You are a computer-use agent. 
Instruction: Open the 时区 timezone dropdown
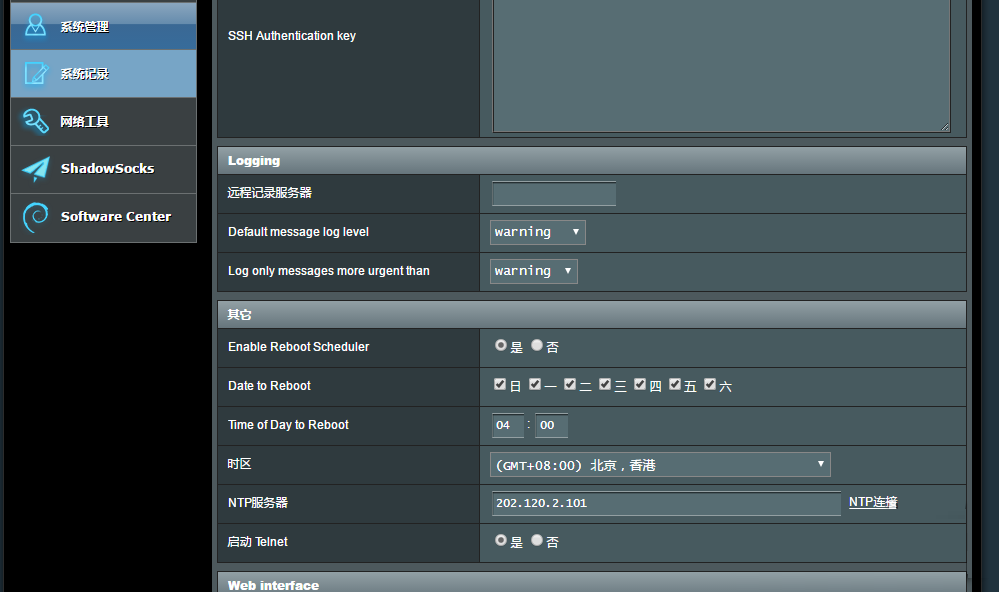coord(660,464)
